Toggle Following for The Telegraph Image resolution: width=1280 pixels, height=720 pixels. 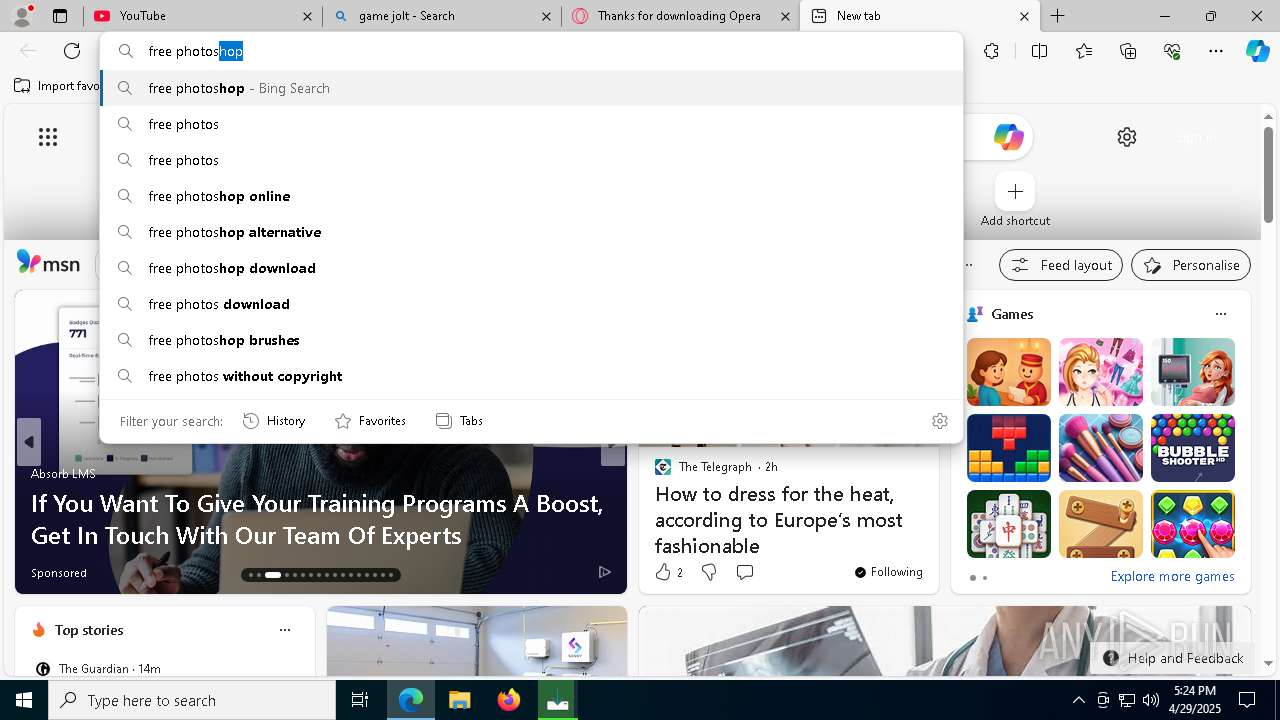[888, 572]
